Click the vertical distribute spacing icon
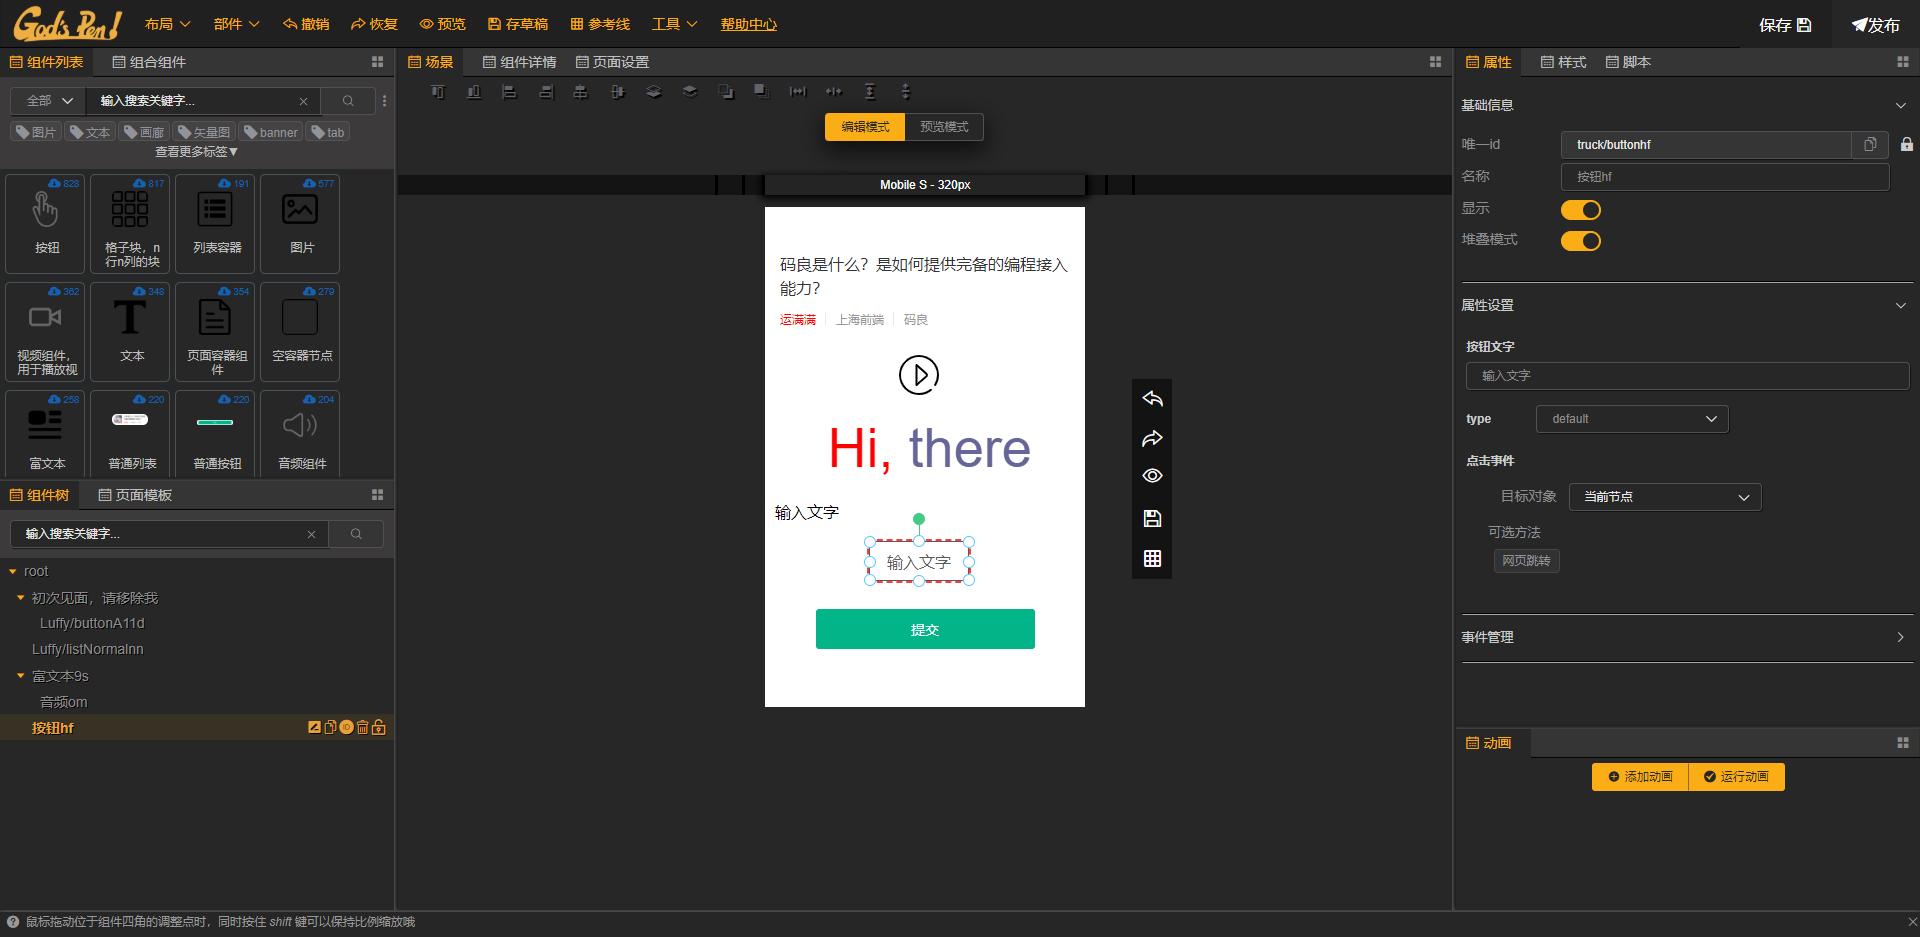 (x=870, y=92)
